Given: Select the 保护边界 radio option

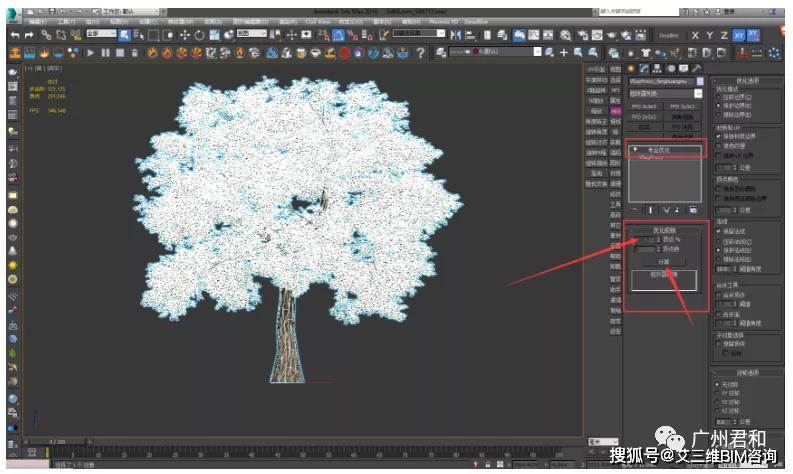Looking at the screenshot, I should click(x=719, y=106).
